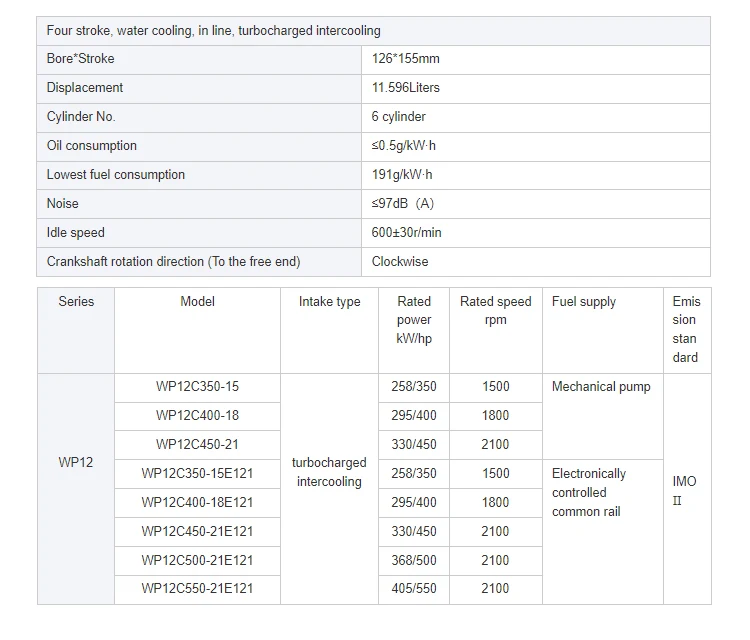Screen dimensions: 750x640
Task: Click the WP12C400-18E121 model entry
Action: click(197, 503)
